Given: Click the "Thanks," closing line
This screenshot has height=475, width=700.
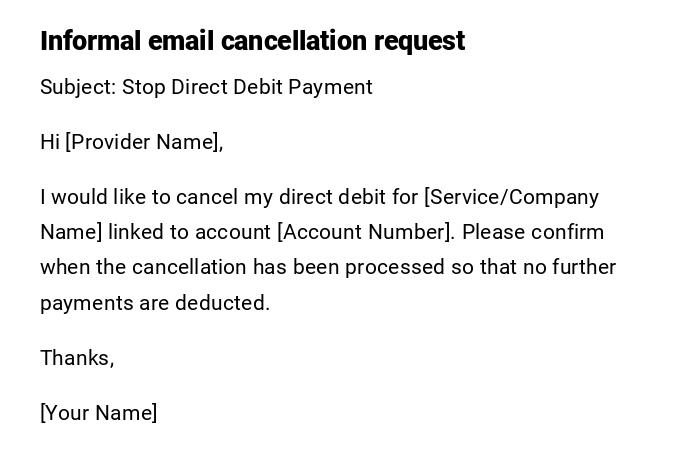Looking at the screenshot, I should pos(77,358).
